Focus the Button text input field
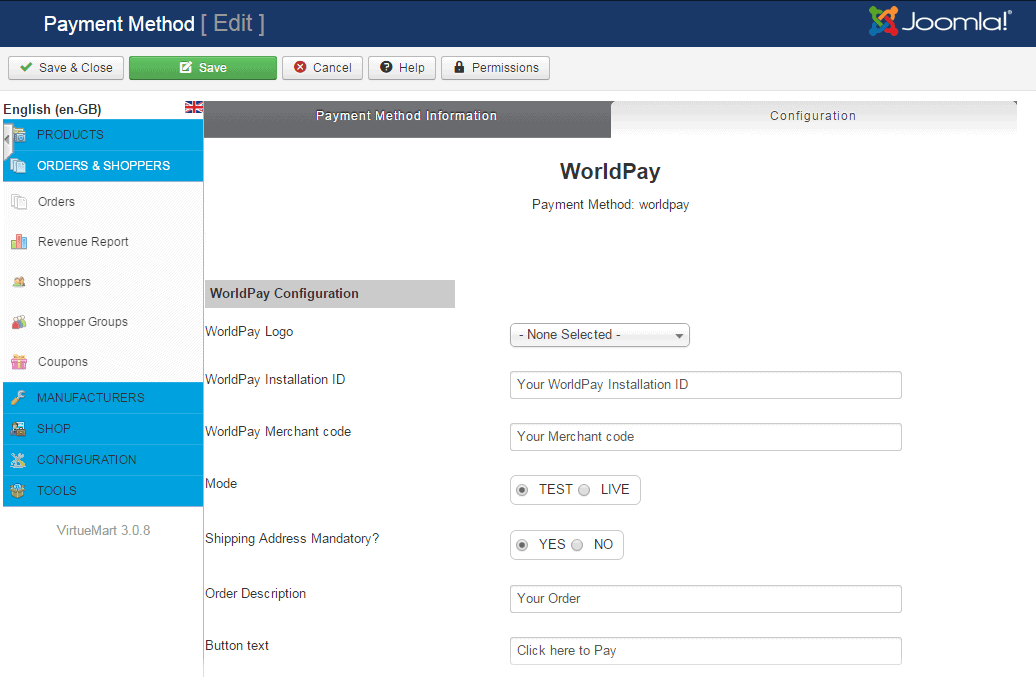Image resolution: width=1036 pixels, height=677 pixels. [706, 651]
